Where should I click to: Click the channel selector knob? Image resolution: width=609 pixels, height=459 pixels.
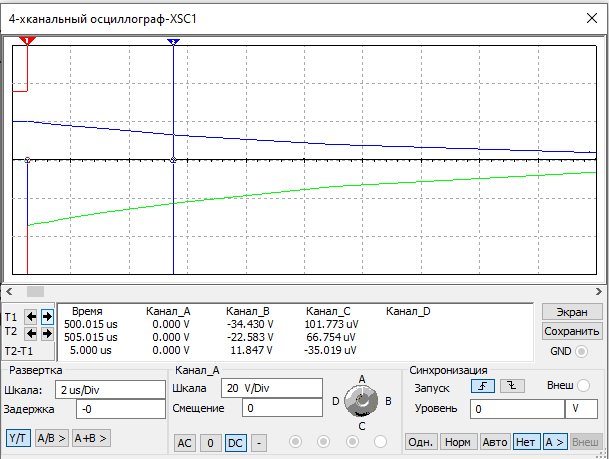point(362,401)
